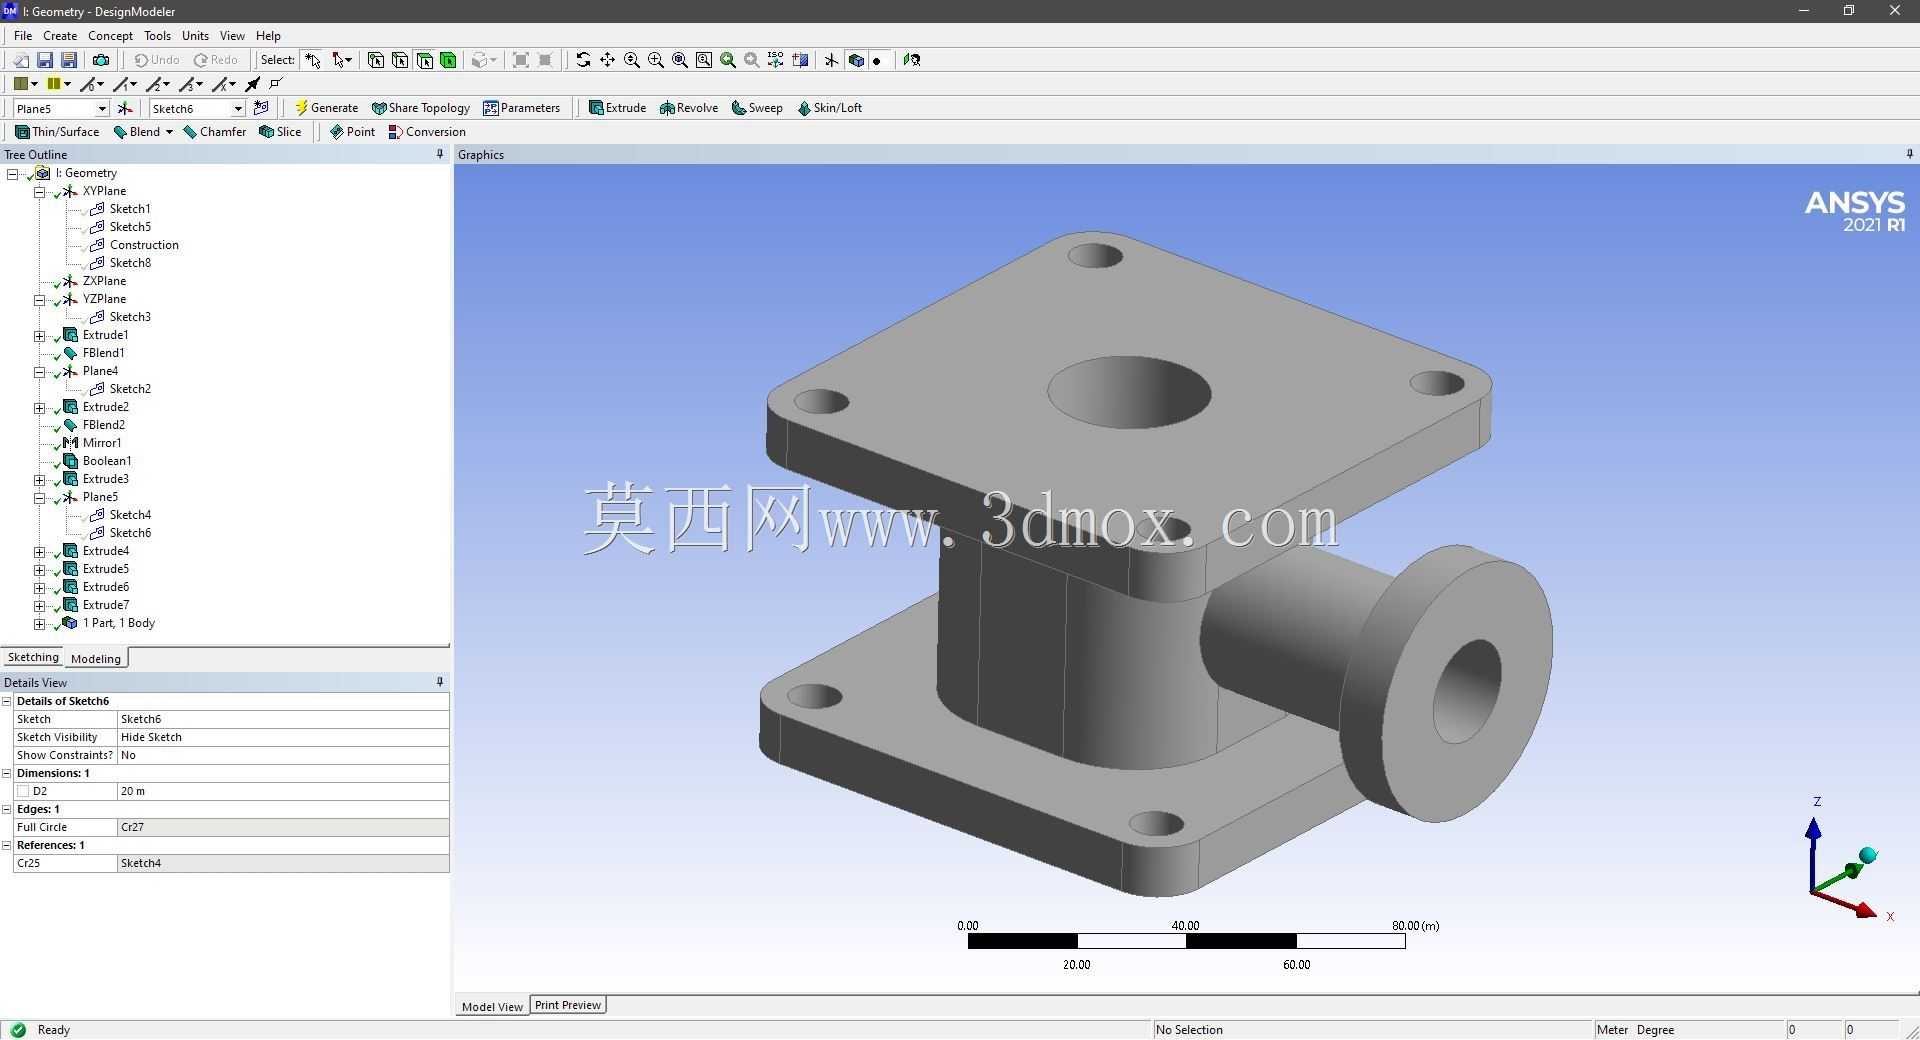
Task: Collapse the XYPlane tree node
Action: pos(40,191)
